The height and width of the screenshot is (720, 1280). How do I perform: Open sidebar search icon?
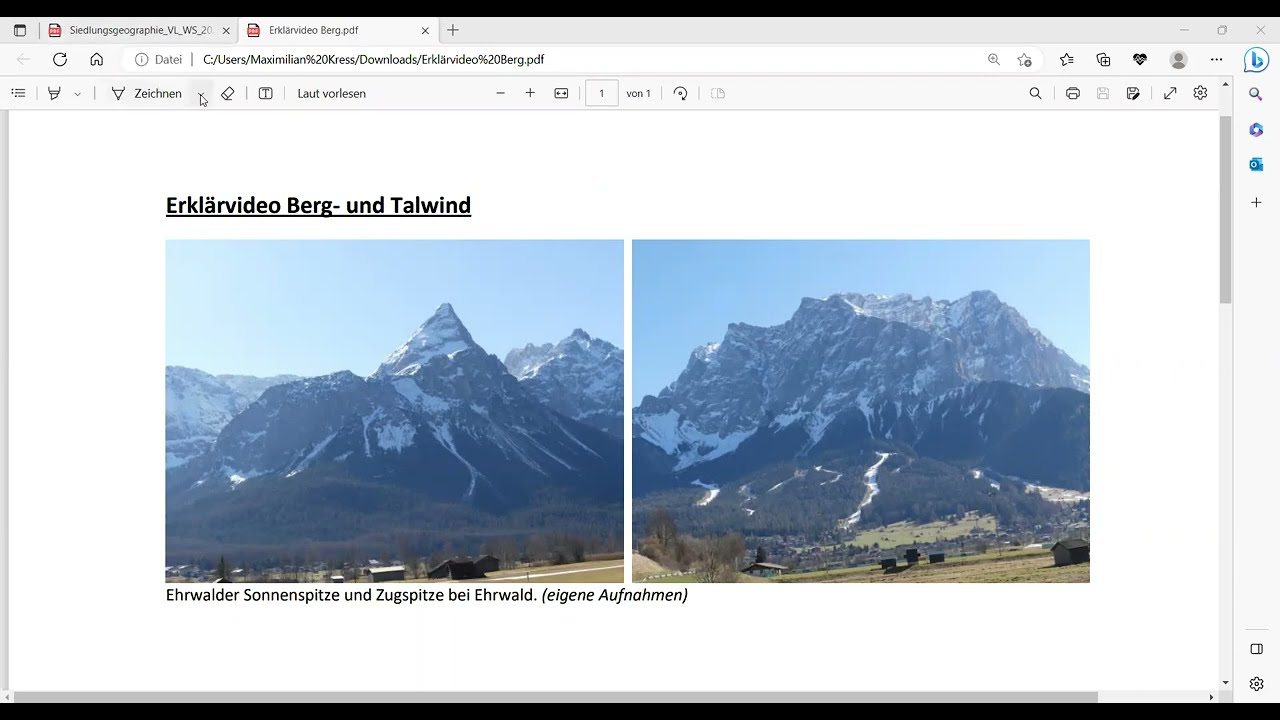coord(1256,94)
